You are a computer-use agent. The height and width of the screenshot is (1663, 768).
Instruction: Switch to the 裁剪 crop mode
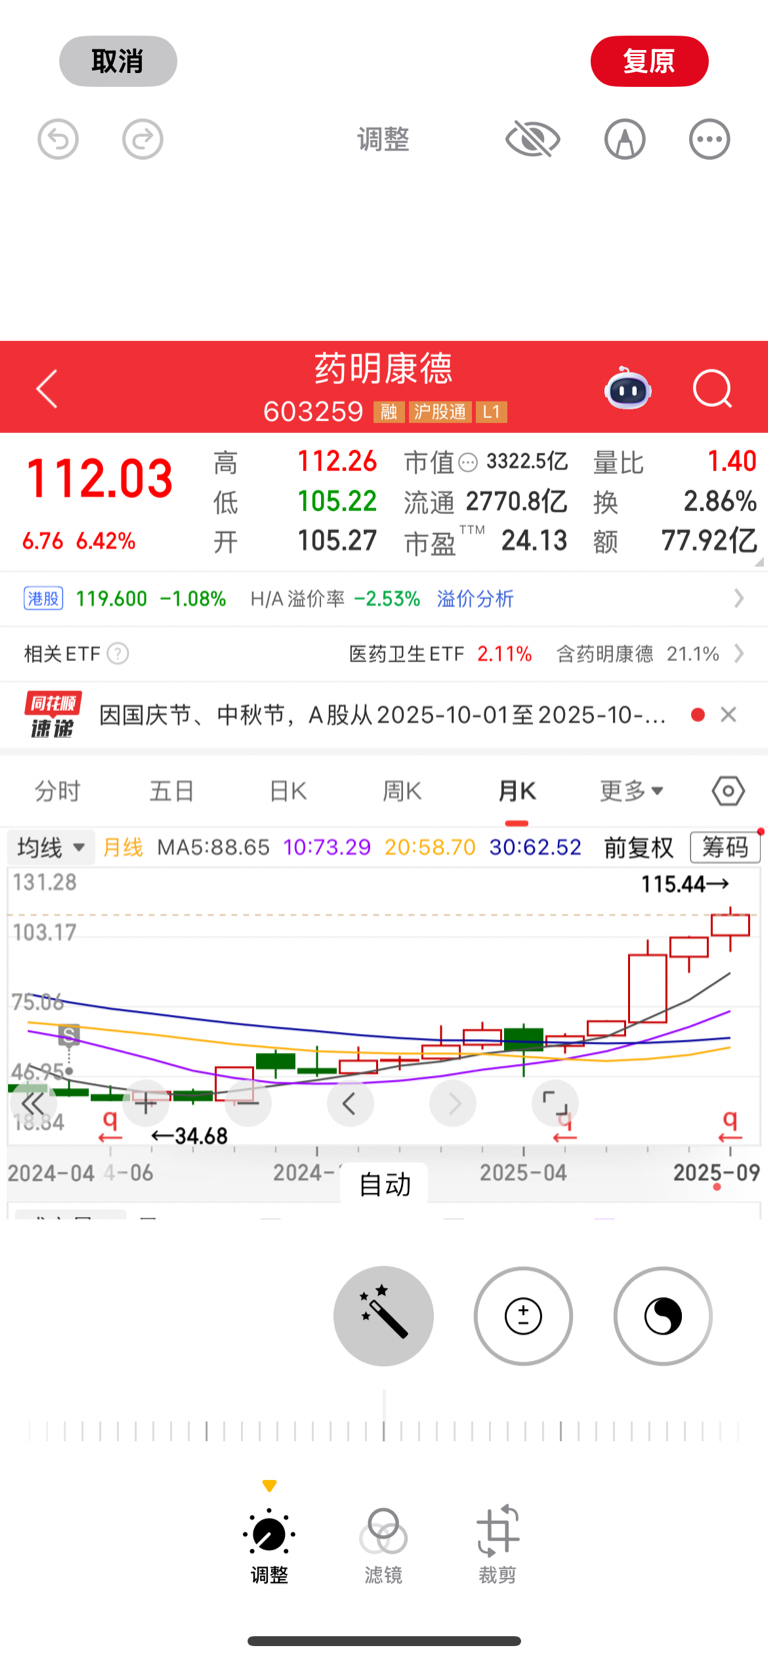pyautogui.click(x=497, y=1546)
